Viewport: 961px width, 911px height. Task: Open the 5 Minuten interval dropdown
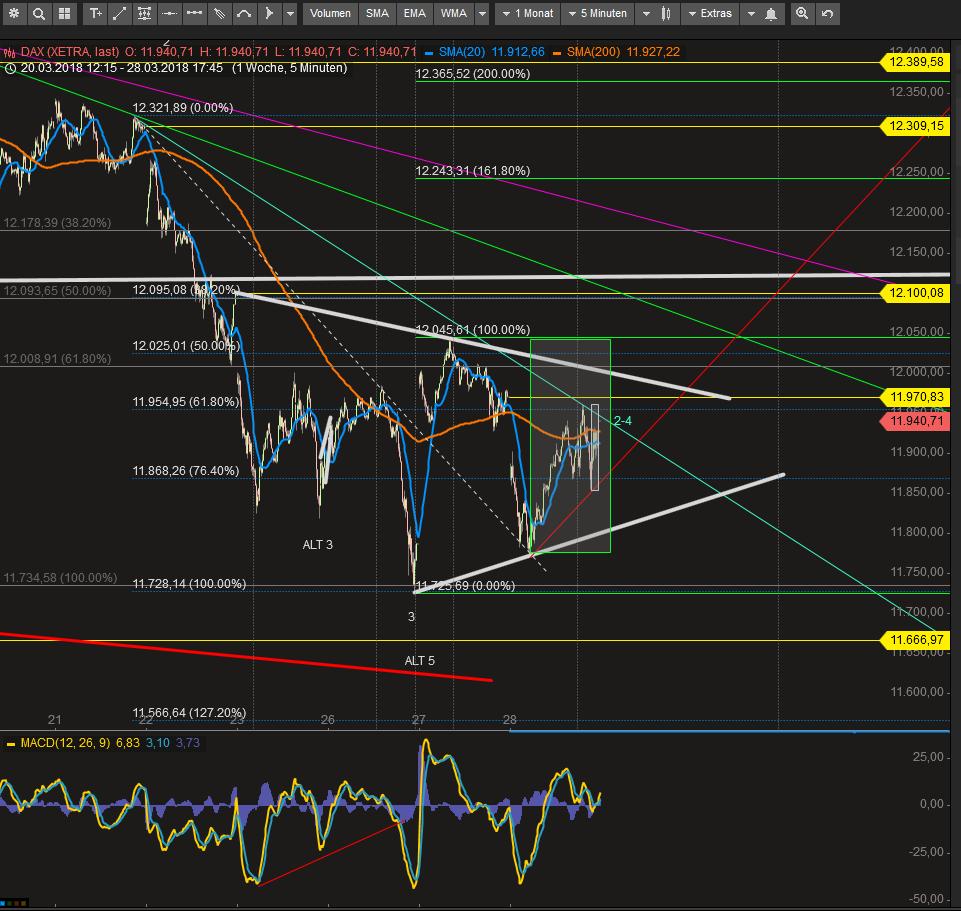click(598, 13)
